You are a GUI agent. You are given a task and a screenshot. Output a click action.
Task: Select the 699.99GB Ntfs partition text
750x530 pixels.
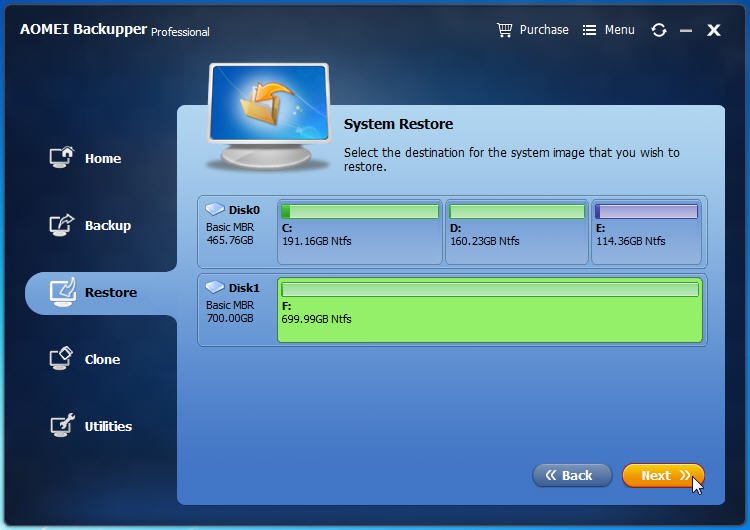click(x=316, y=319)
